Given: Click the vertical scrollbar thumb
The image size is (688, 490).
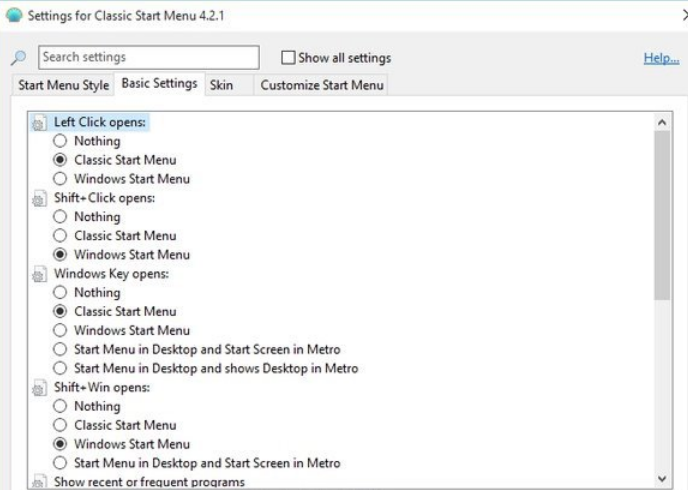Looking at the screenshot, I should pyautogui.click(x=662, y=215).
